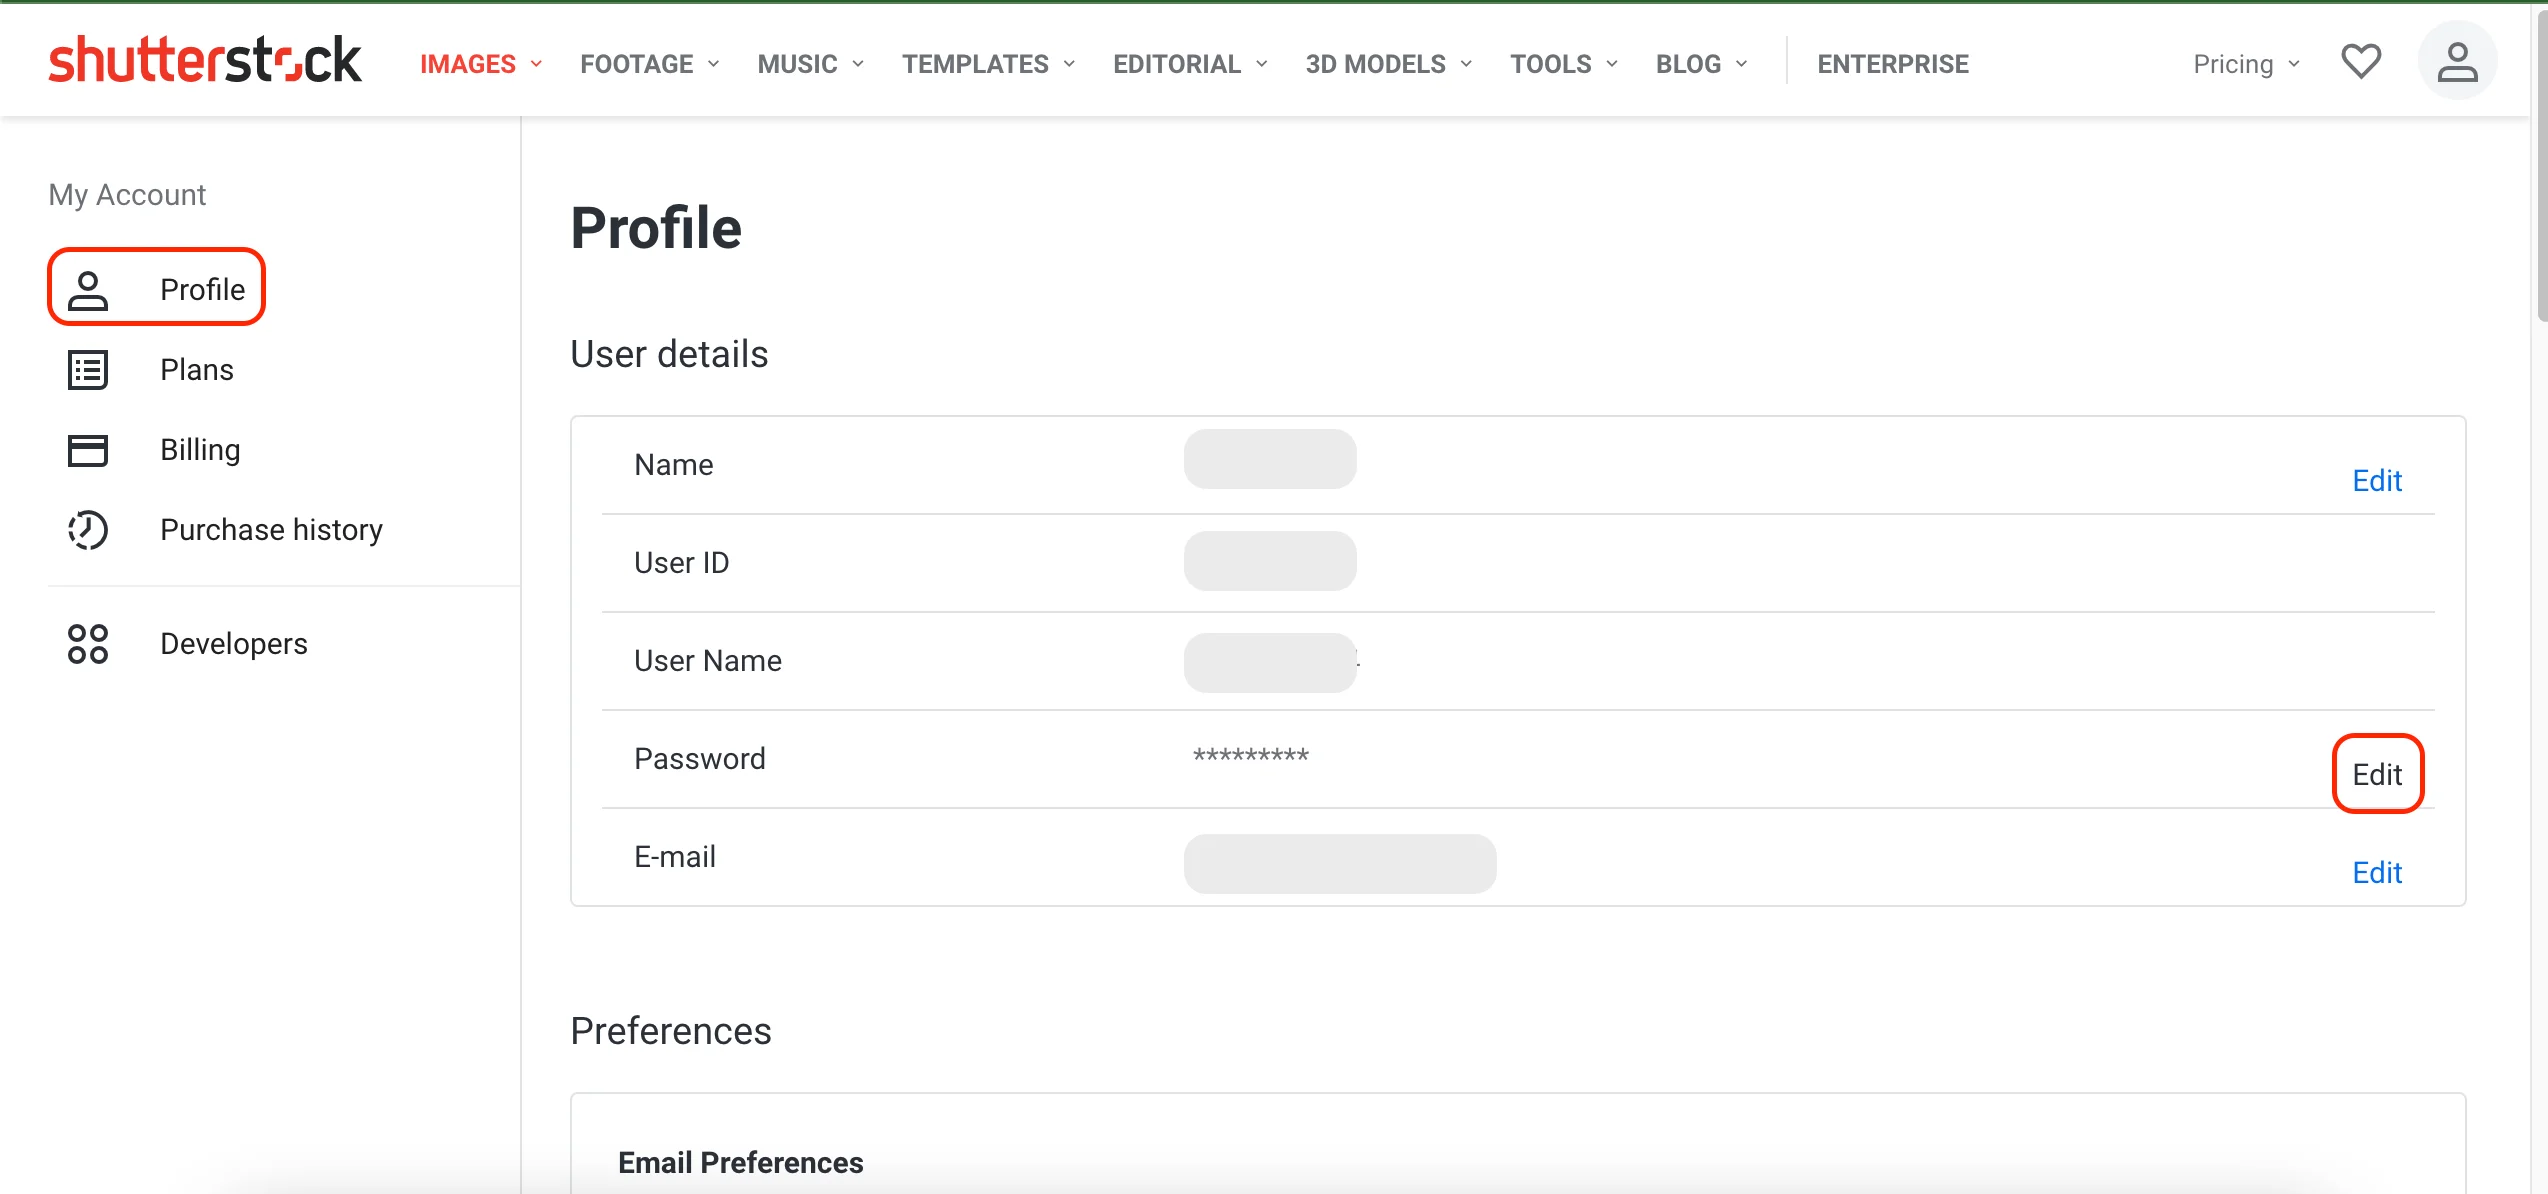This screenshot has width=2548, height=1194.
Task: Open the Editorial menu
Action: click(x=1190, y=64)
